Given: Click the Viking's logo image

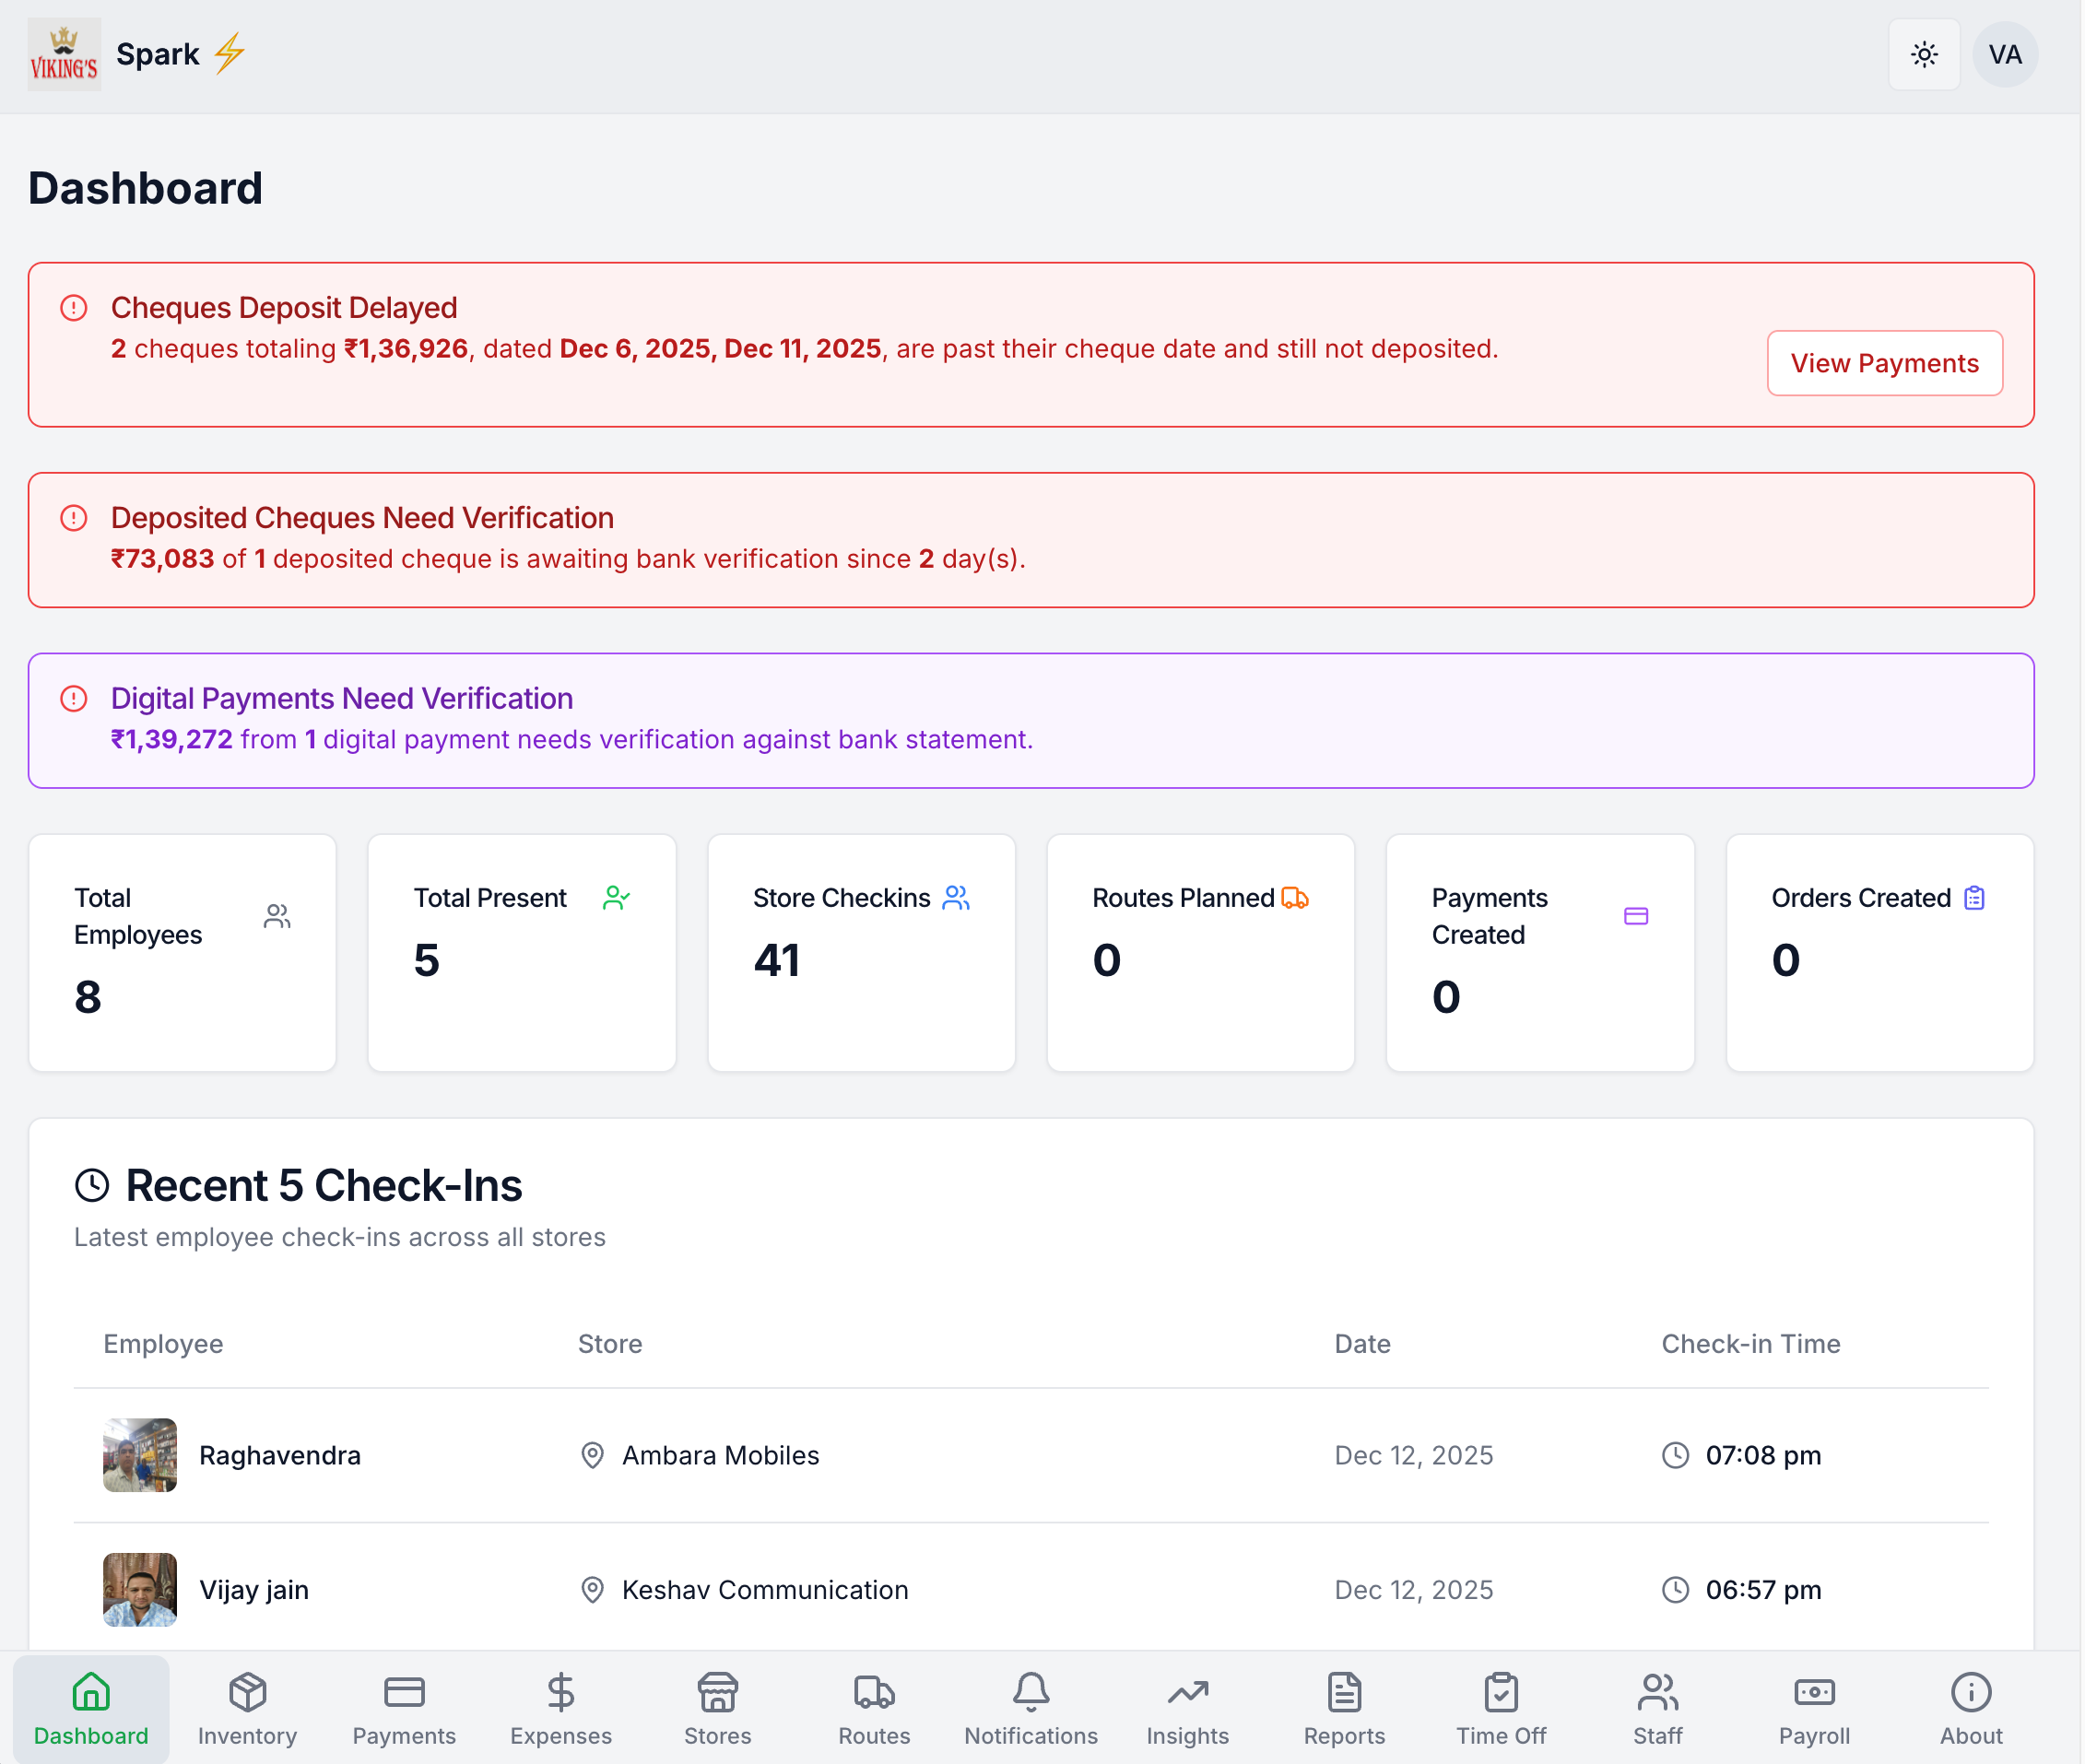Looking at the screenshot, I should click(x=64, y=55).
